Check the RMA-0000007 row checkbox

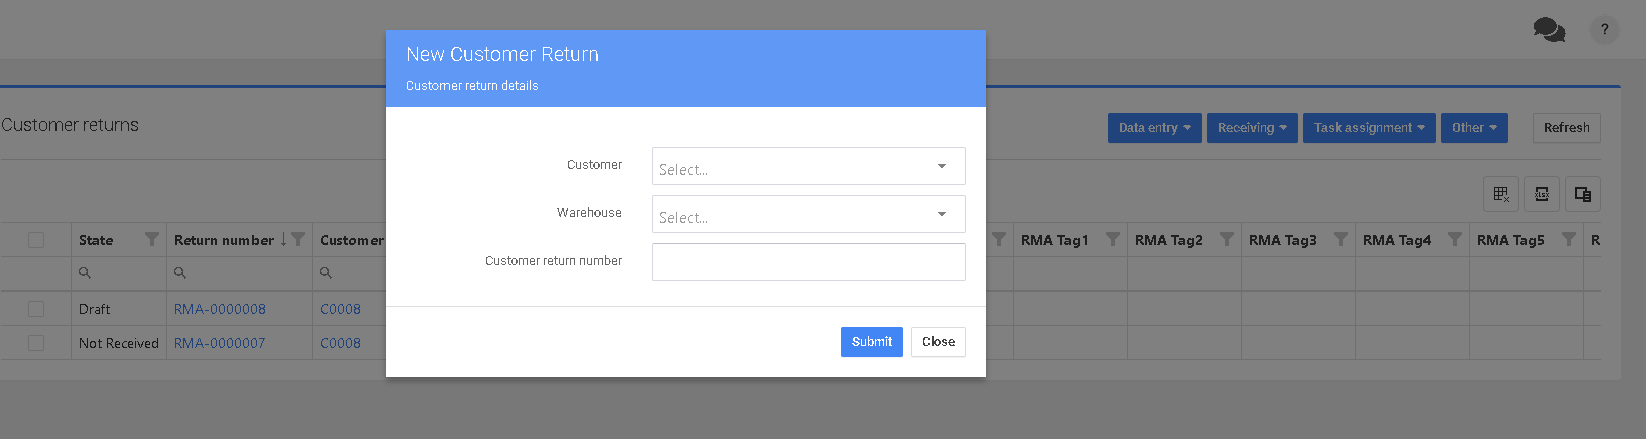tap(36, 343)
